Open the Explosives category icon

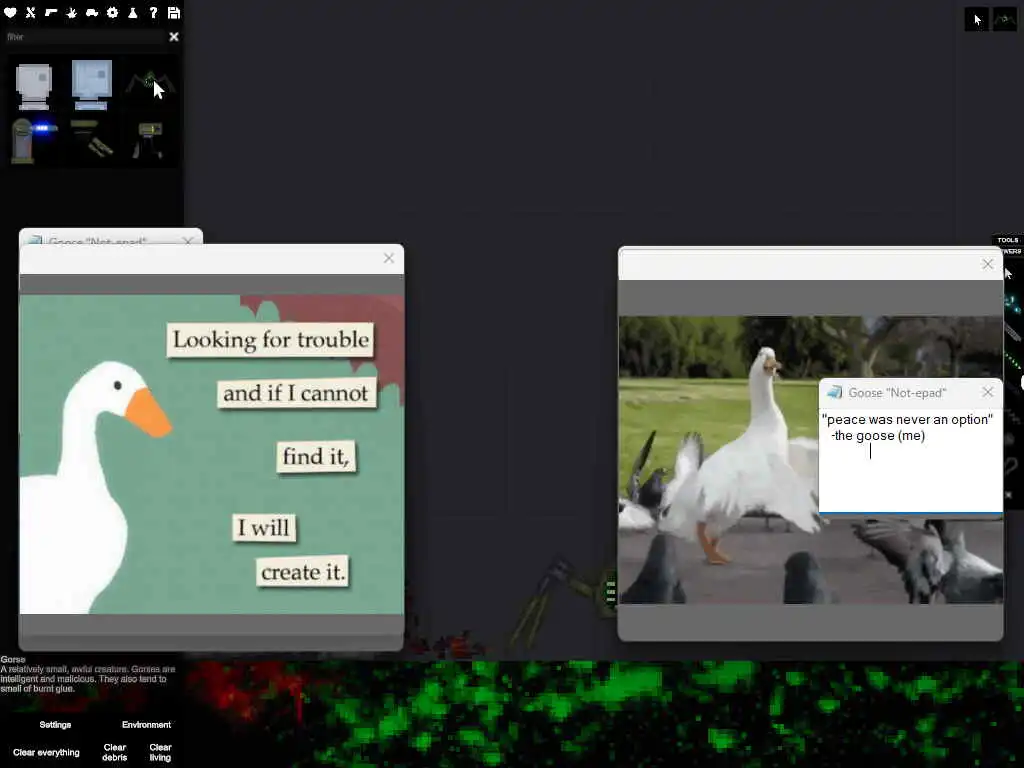tap(72, 12)
